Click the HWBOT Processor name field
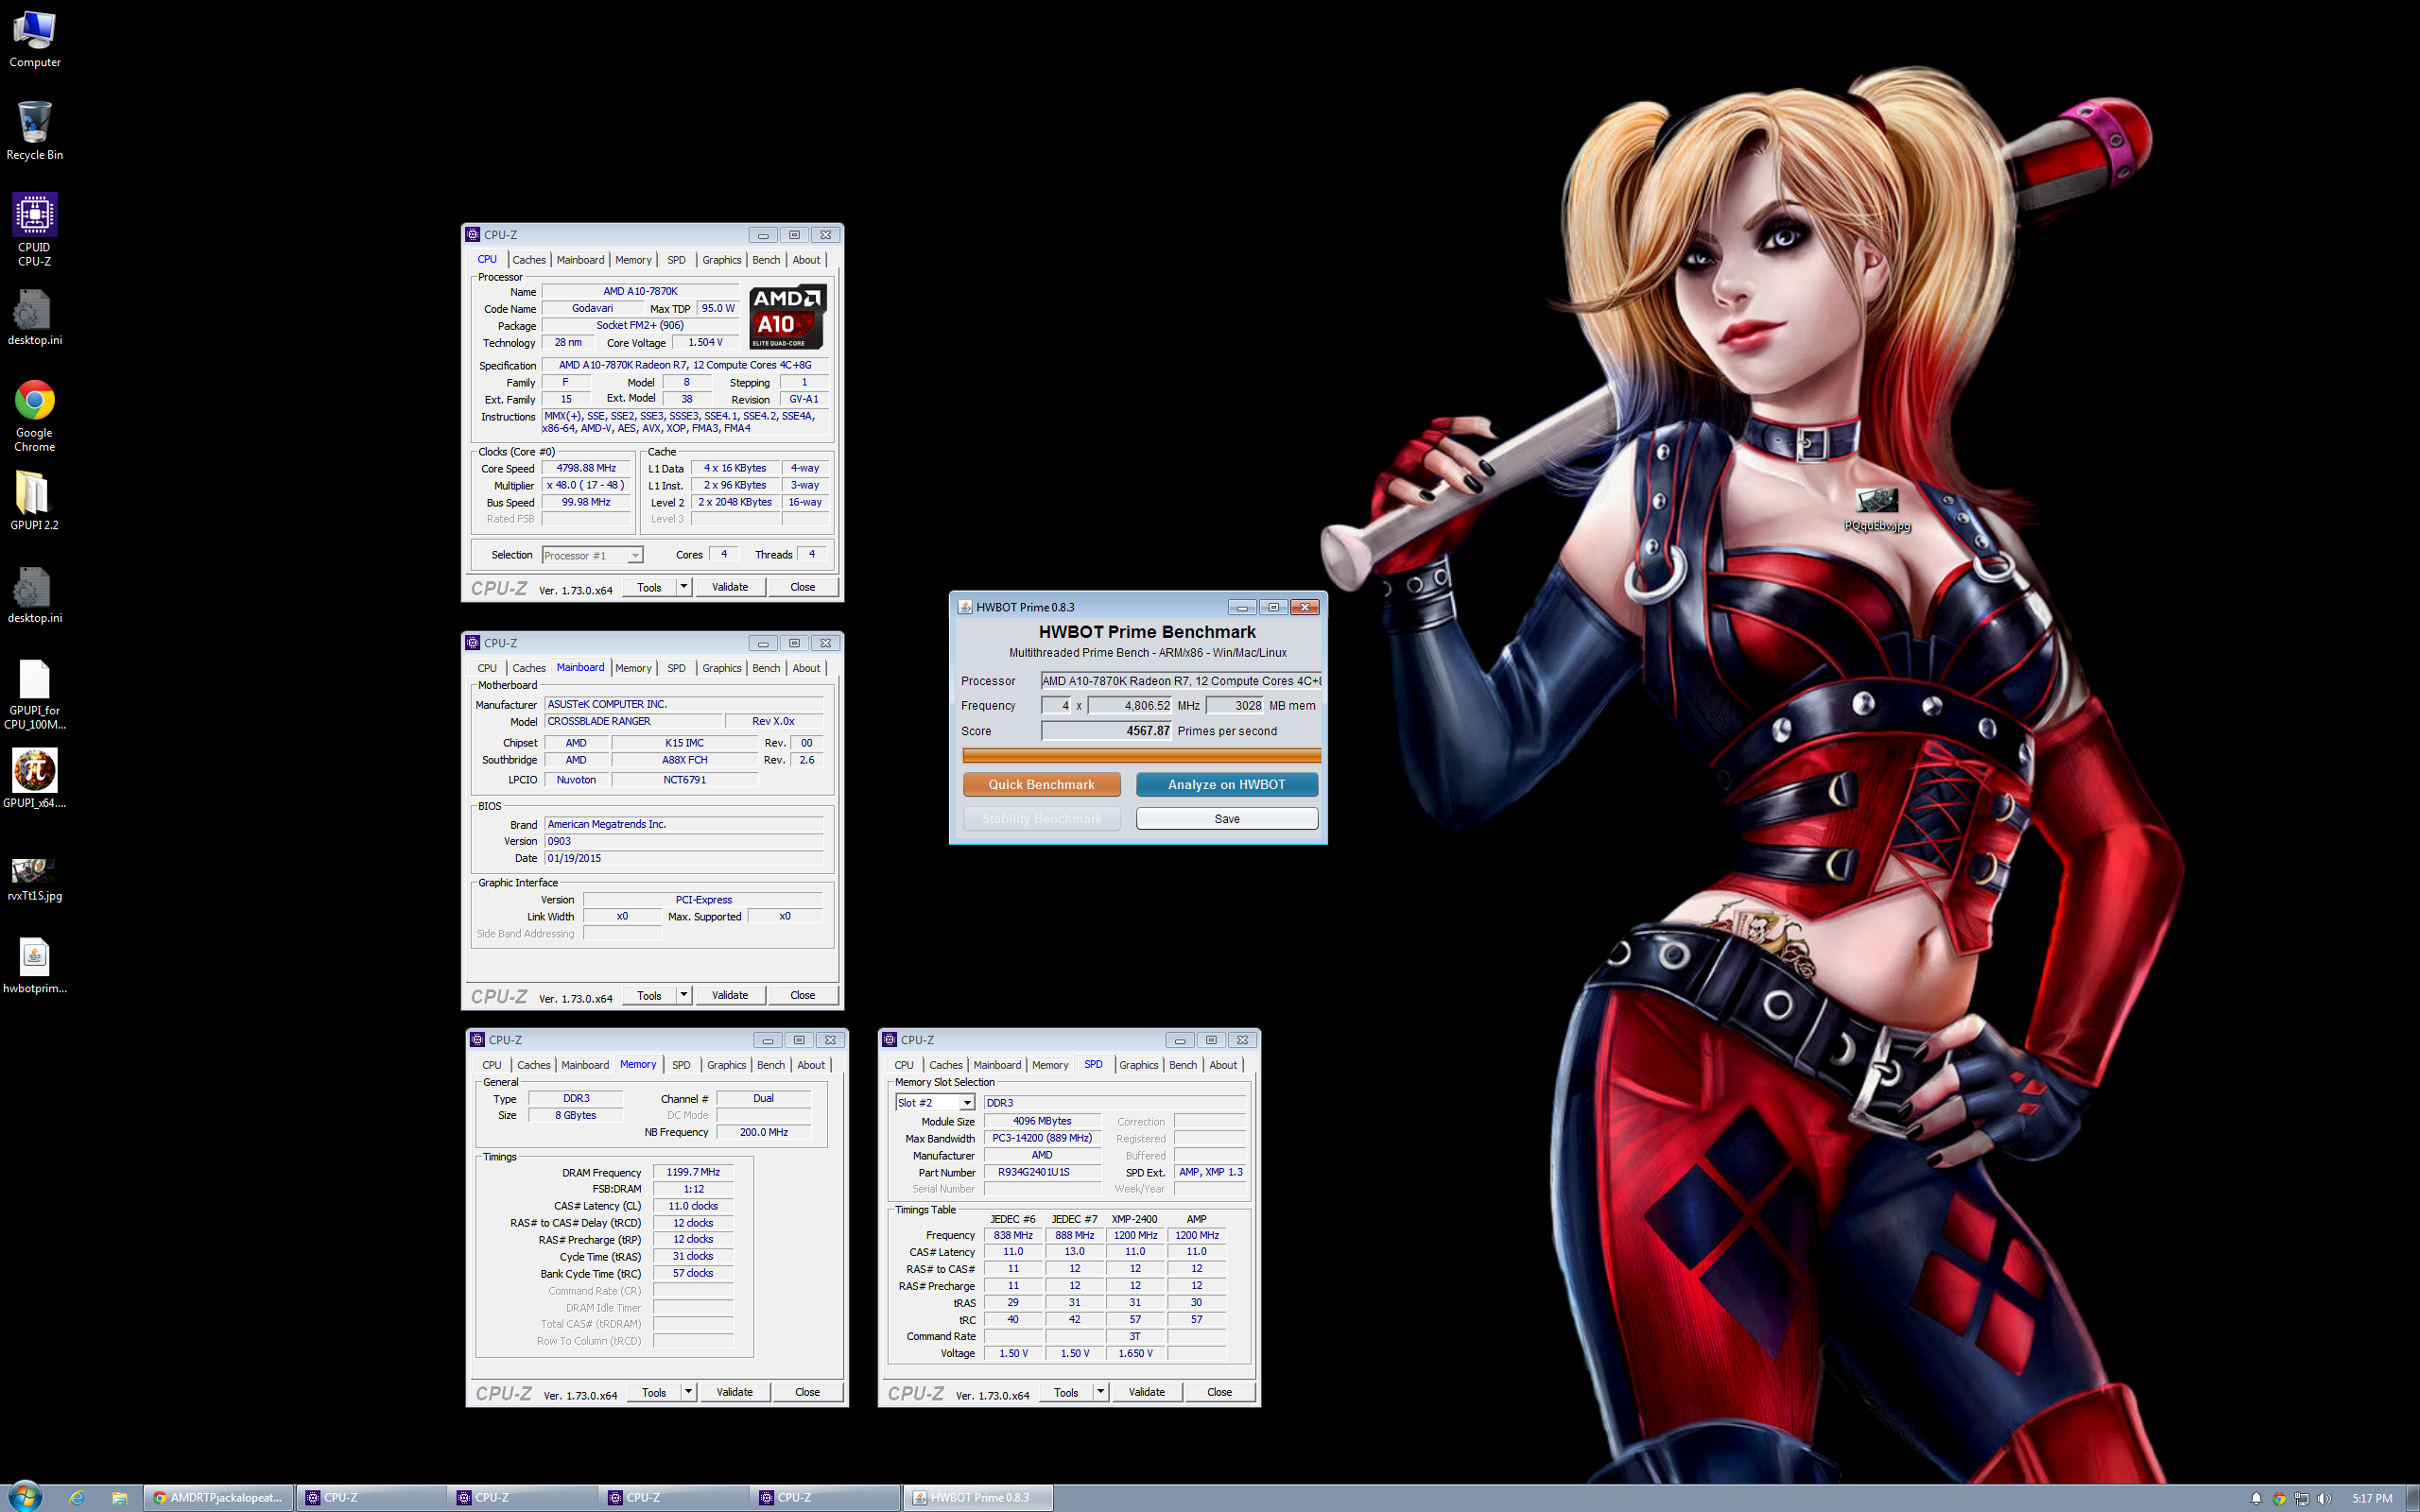This screenshot has height=1512, width=2420. pyautogui.click(x=1180, y=681)
